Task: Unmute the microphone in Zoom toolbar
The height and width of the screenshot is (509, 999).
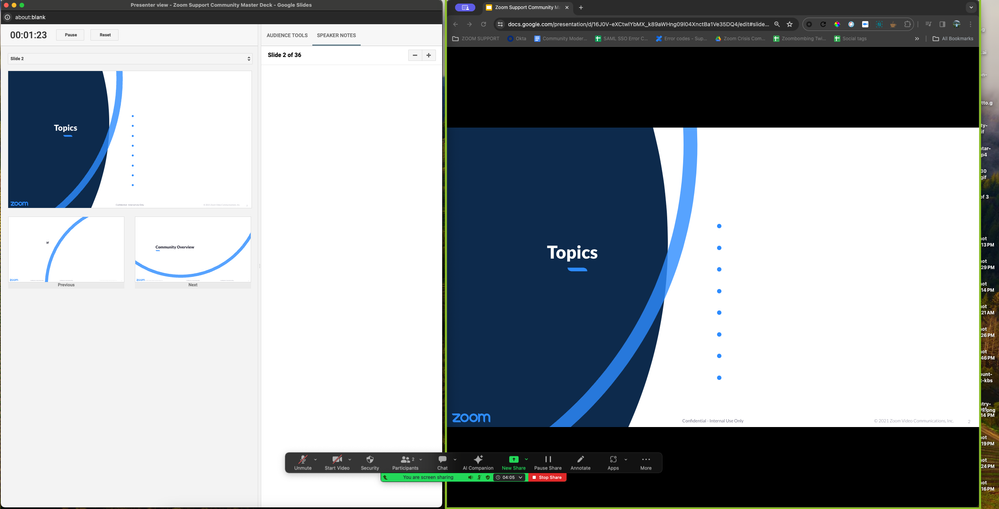Action: point(302,460)
